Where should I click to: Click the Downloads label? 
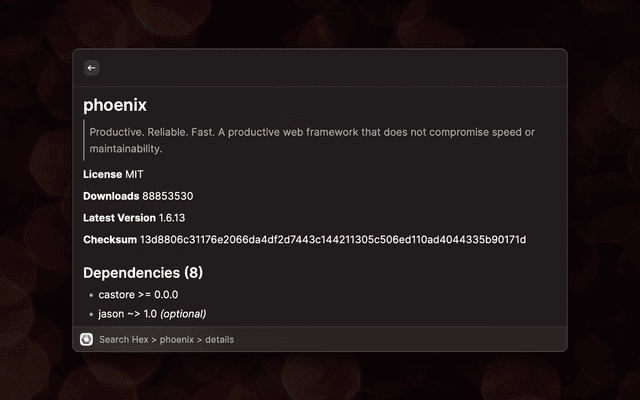tap(110, 196)
